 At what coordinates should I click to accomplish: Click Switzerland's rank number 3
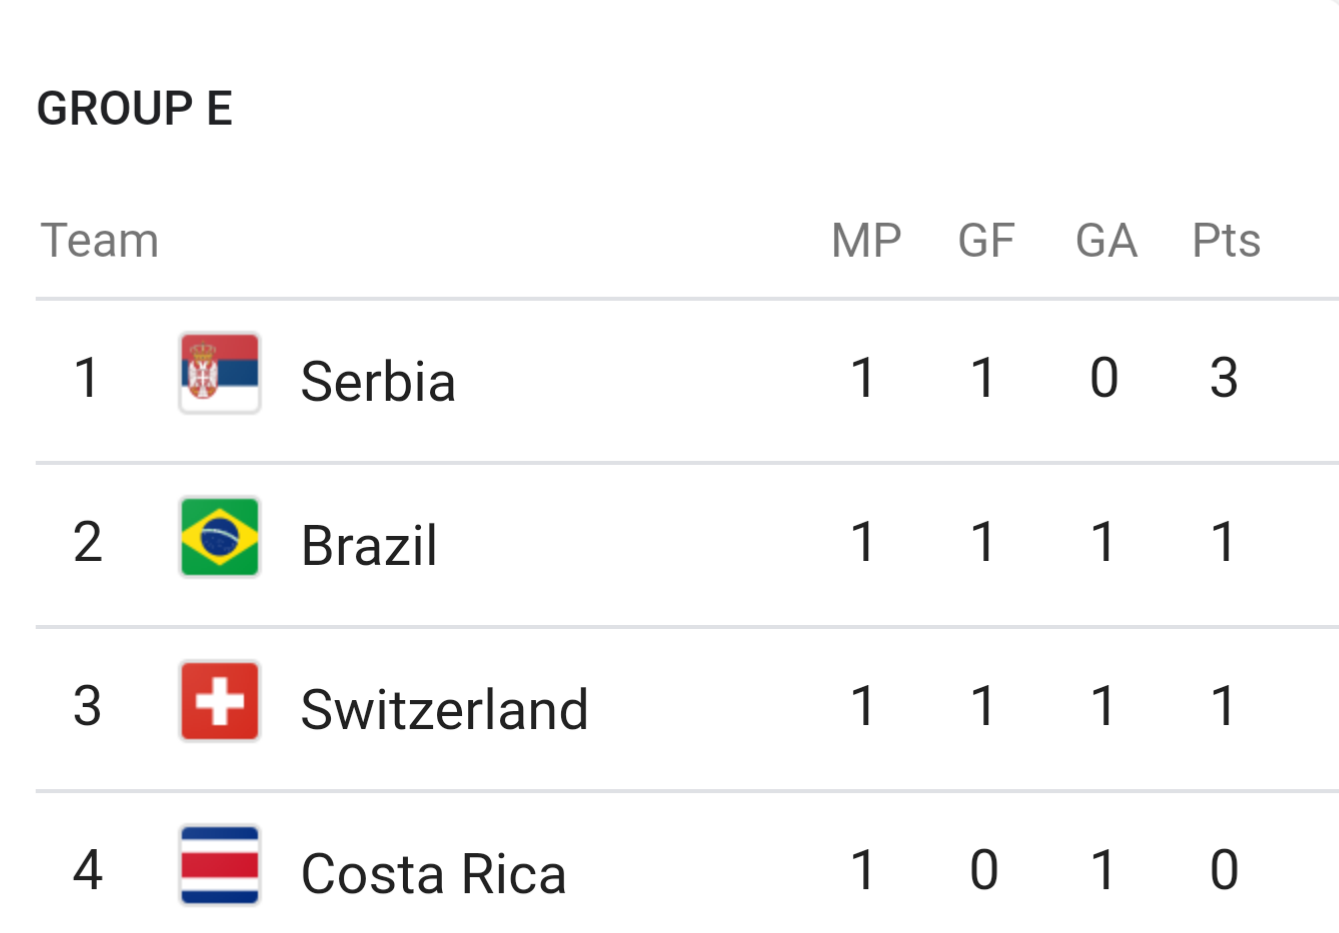coord(88,706)
